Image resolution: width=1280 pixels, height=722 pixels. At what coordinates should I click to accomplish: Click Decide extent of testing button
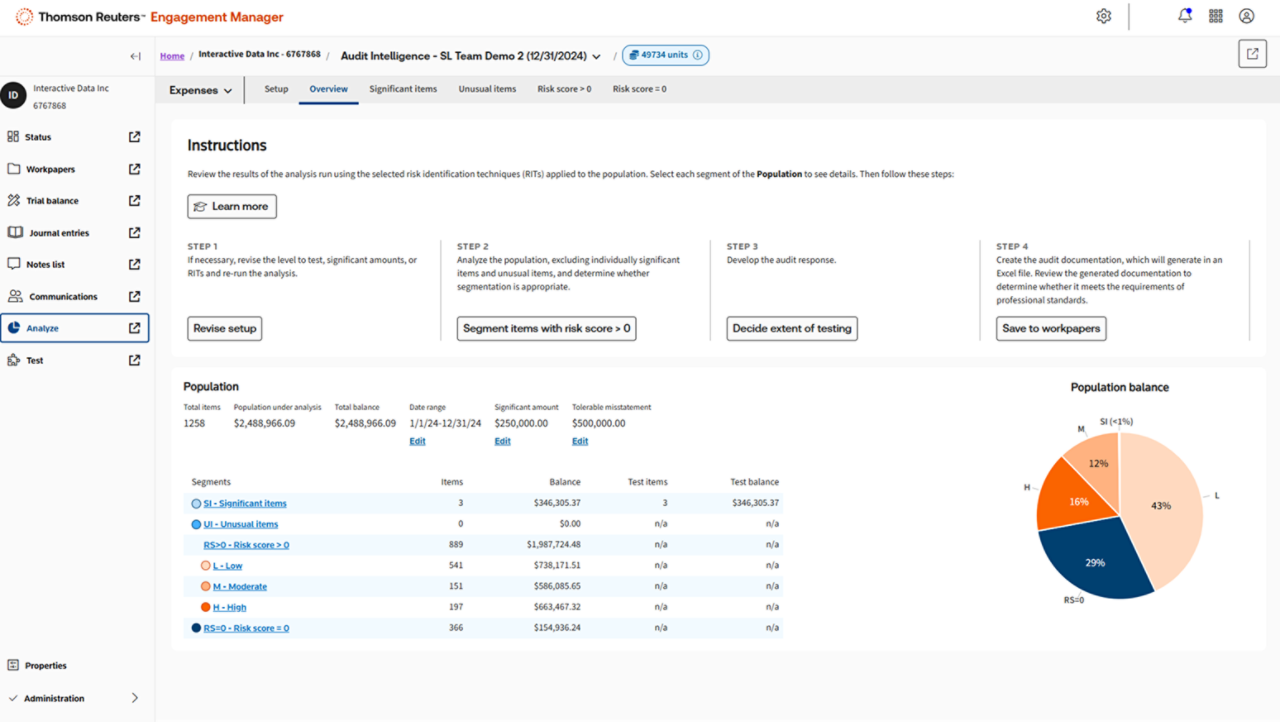tap(792, 328)
